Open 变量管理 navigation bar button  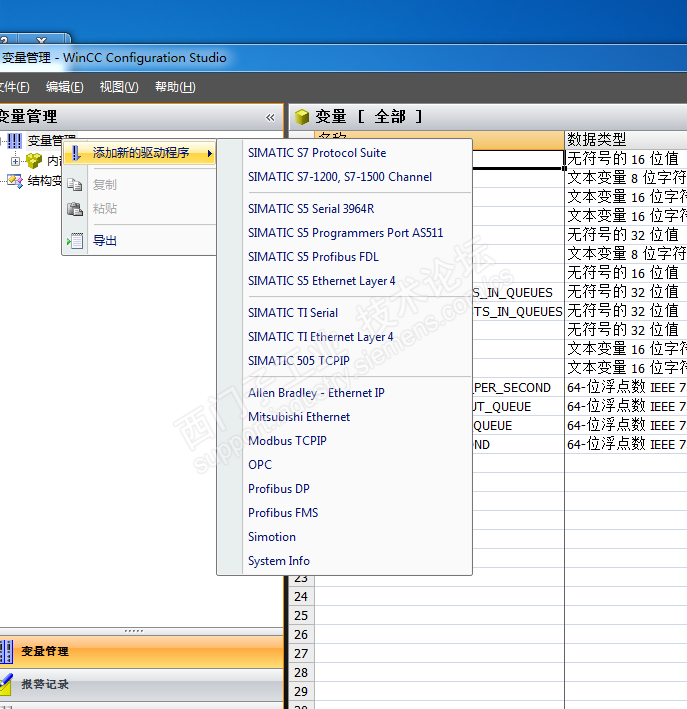tap(142, 652)
